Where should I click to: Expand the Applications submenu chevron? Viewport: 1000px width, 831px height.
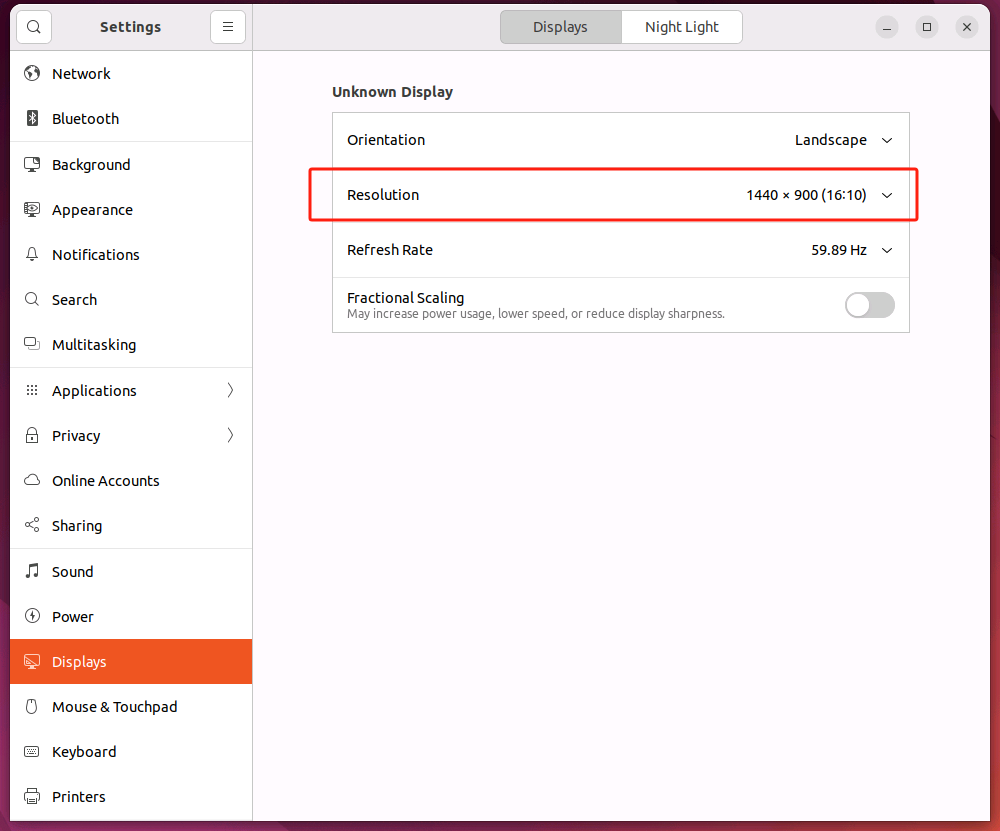(230, 390)
